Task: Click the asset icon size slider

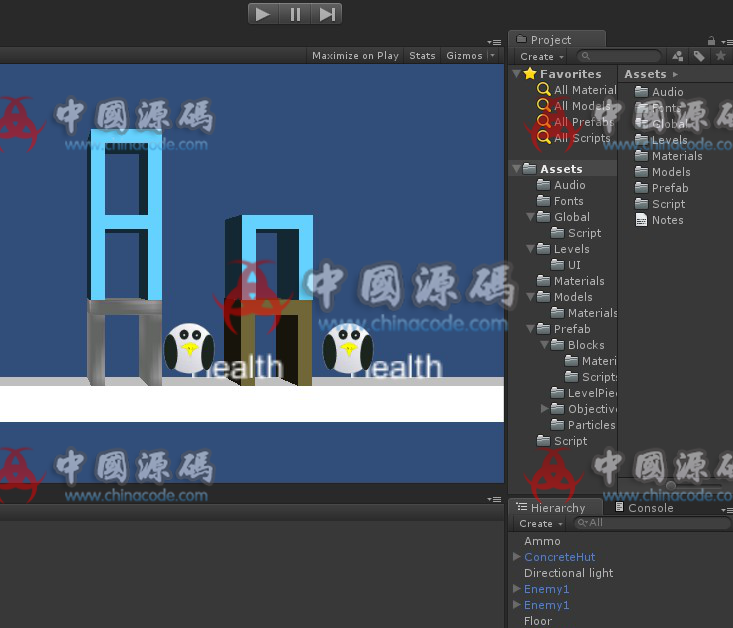Action: coord(672,485)
